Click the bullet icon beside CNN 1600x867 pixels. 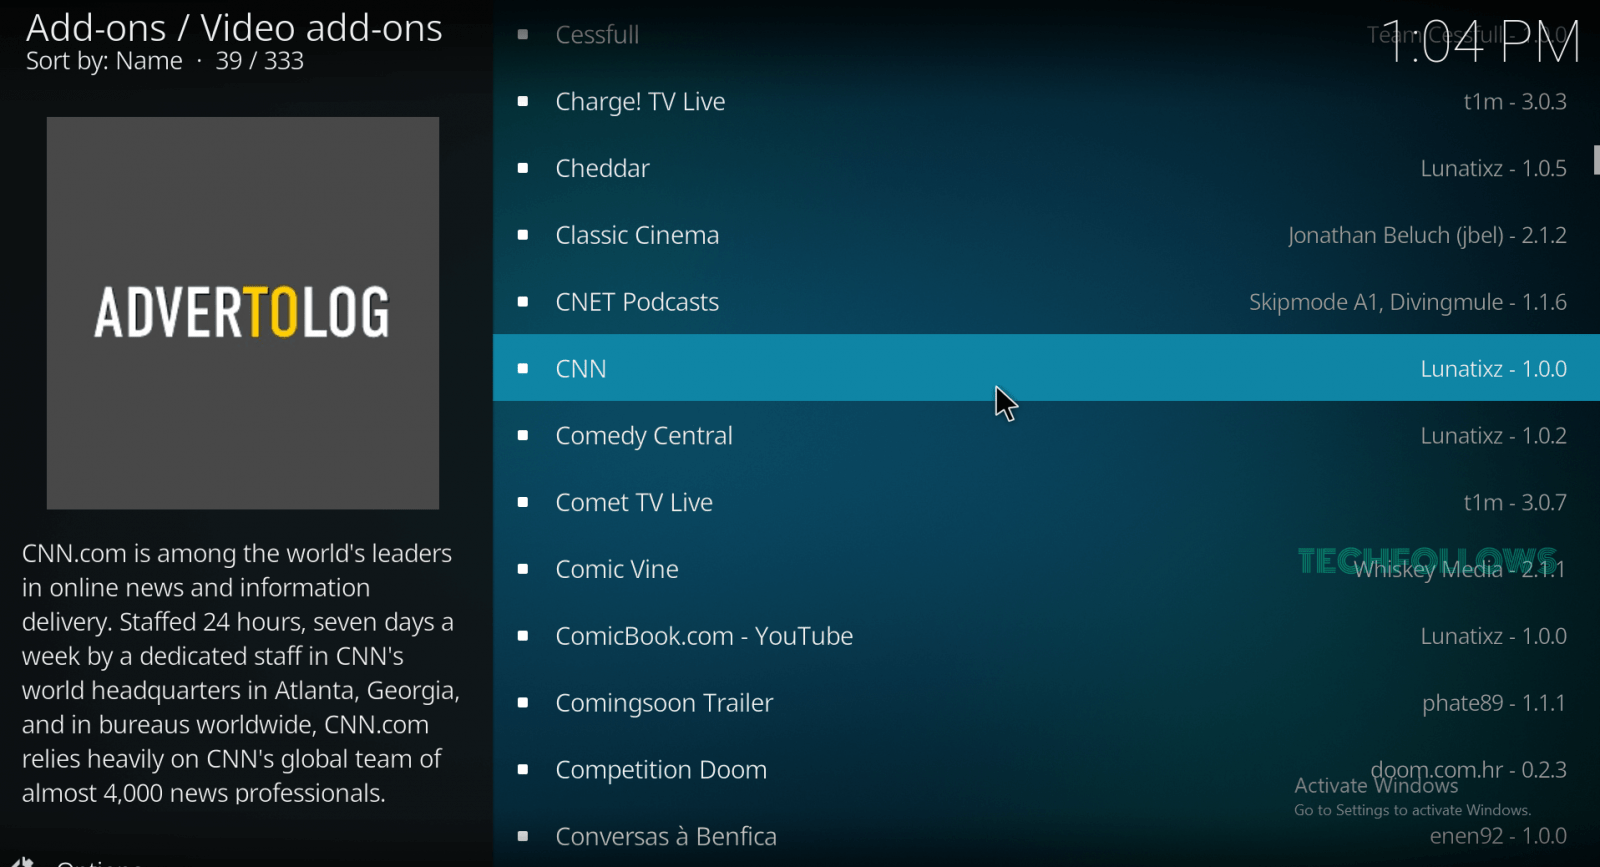click(523, 369)
